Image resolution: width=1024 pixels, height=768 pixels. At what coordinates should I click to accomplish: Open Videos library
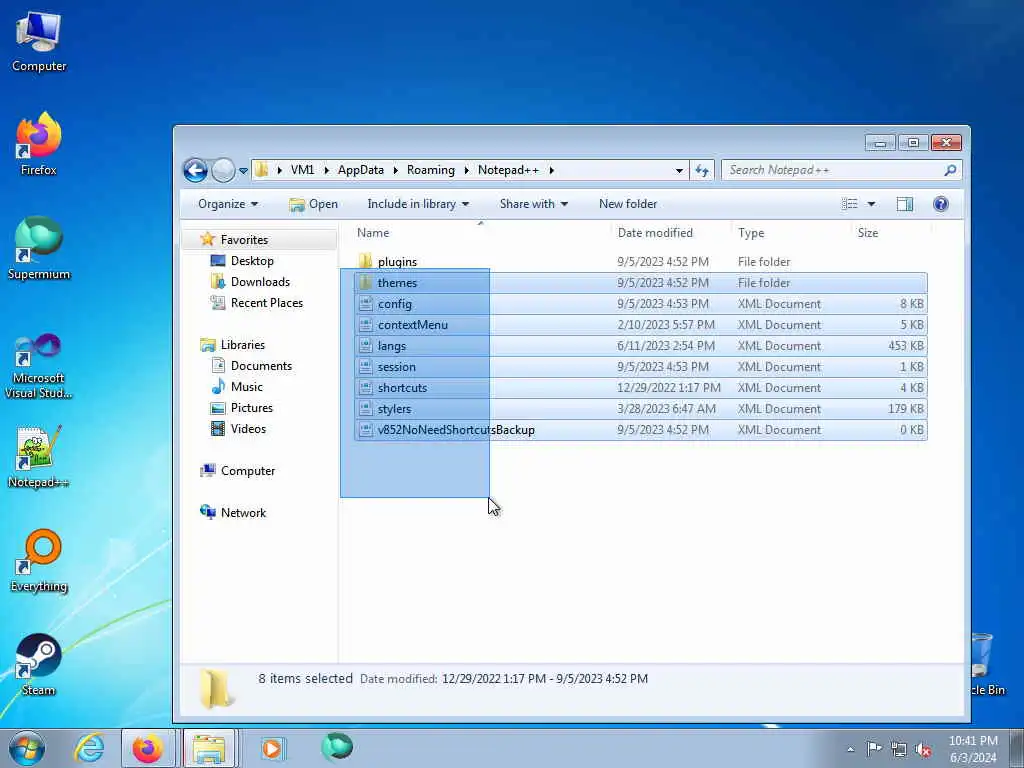248,428
